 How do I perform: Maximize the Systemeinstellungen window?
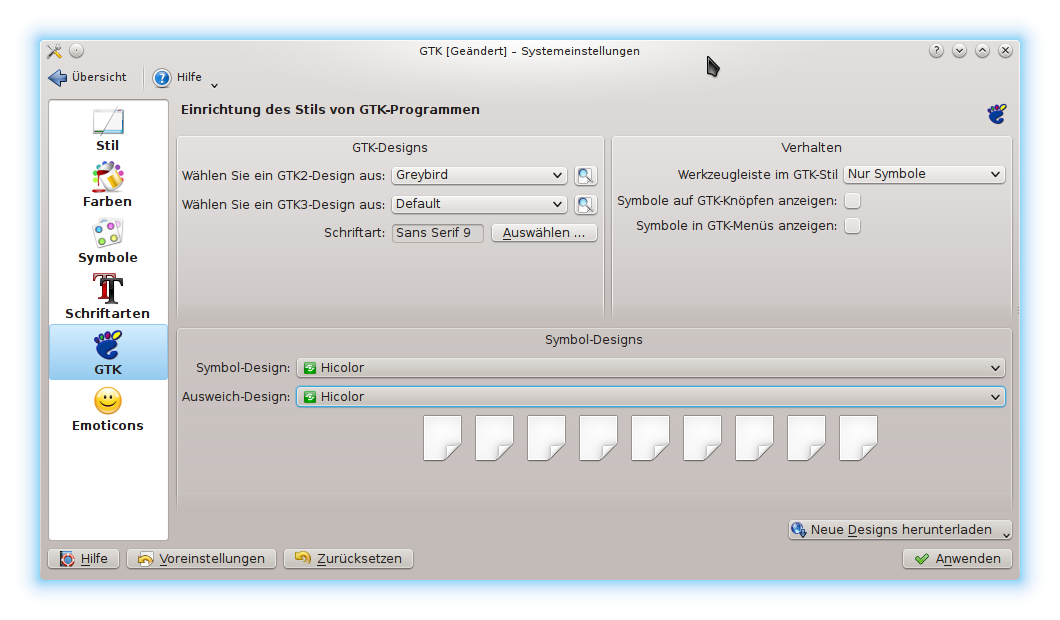(982, 51)
